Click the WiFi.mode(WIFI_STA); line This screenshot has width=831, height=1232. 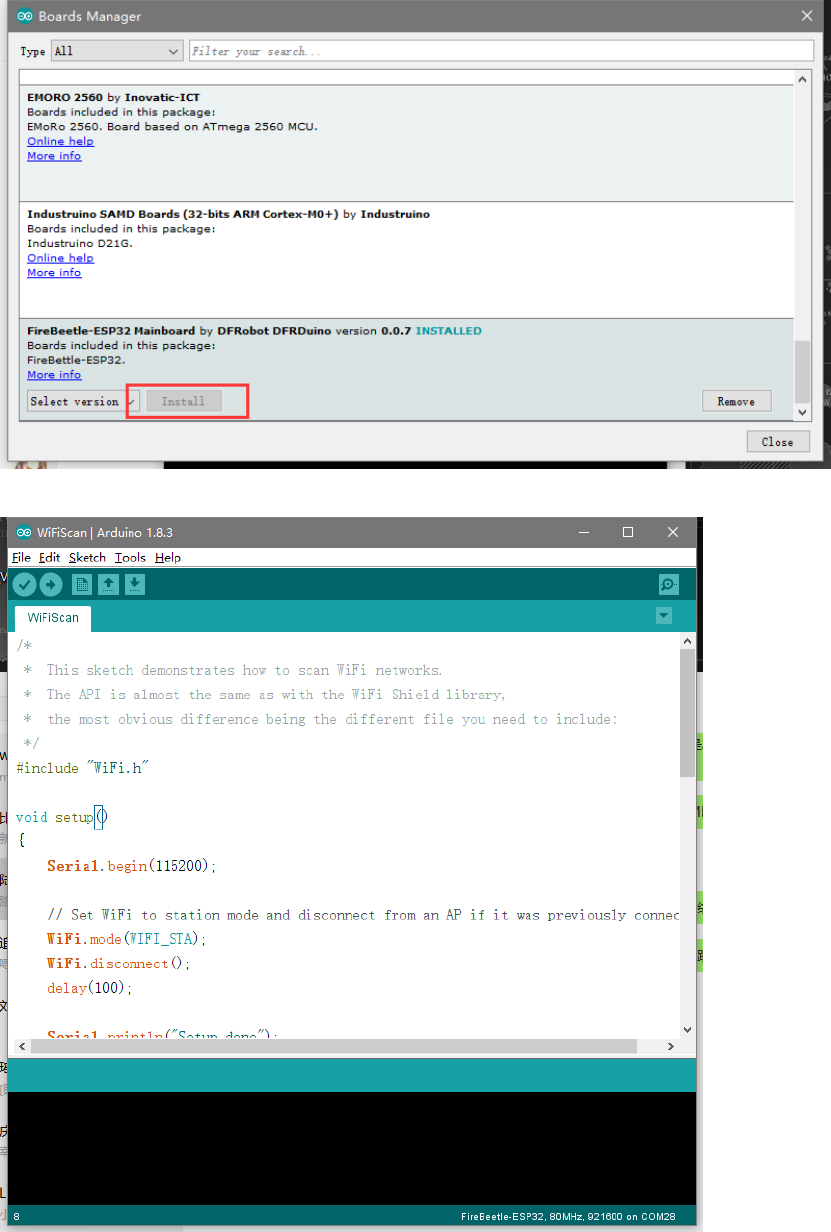[x=127, y=939]
